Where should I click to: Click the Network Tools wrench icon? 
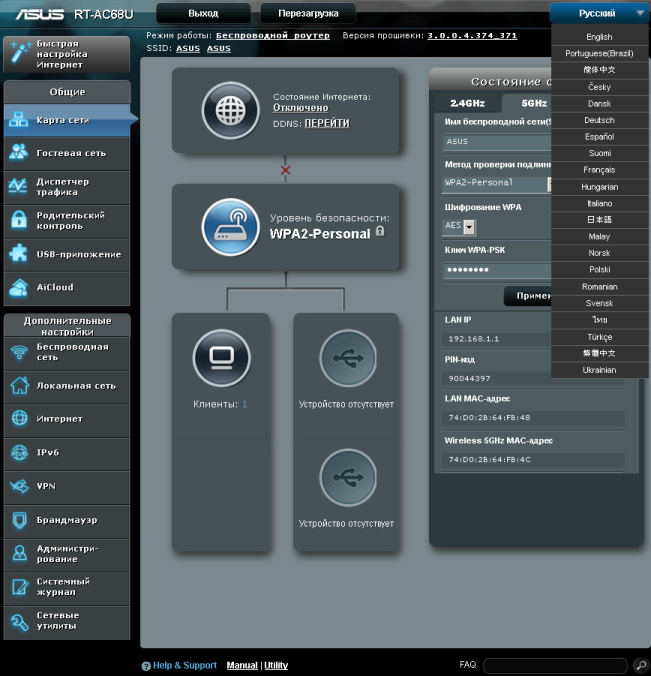[x=19, y=621]
